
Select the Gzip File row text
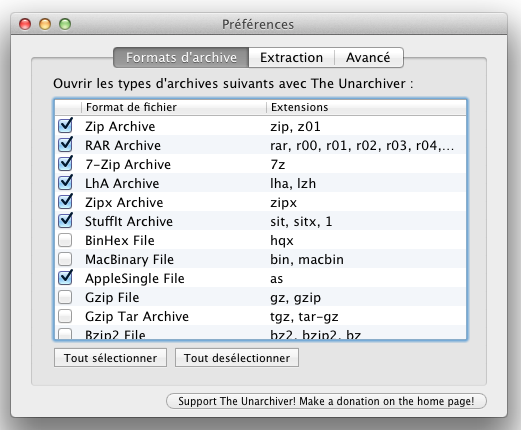(x=112, y=298)
